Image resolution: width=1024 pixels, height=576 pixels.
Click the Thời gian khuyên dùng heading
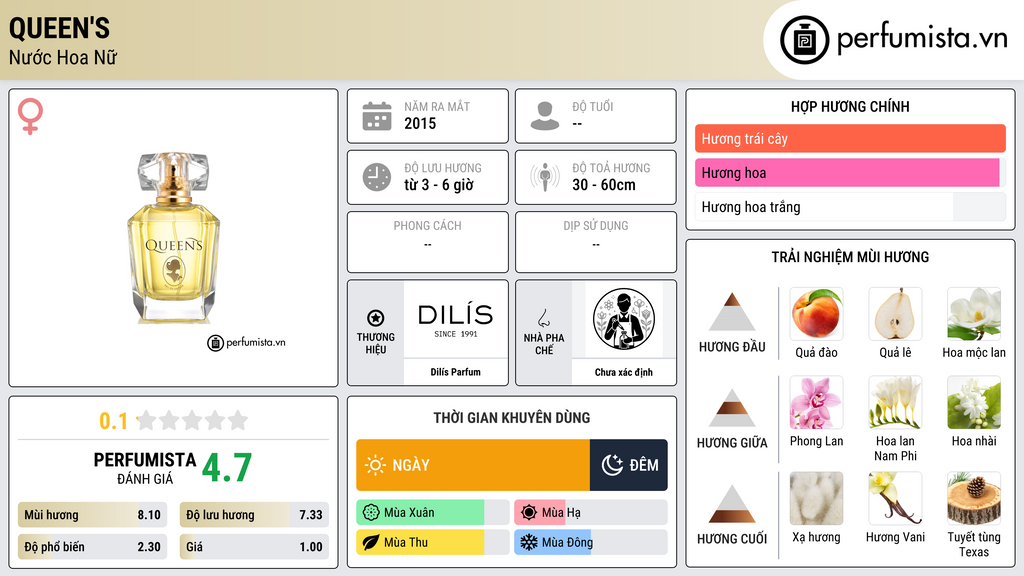click(x=511, y=417)
